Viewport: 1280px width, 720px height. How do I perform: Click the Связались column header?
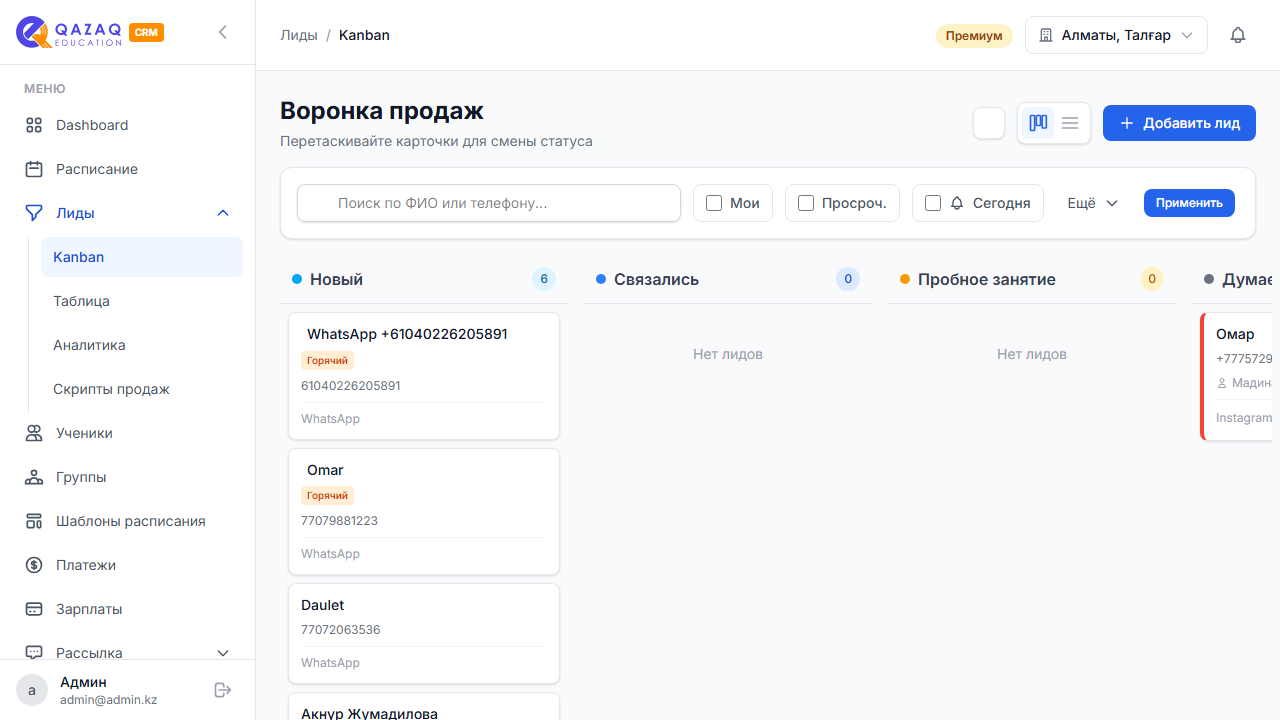click(728, 279)
